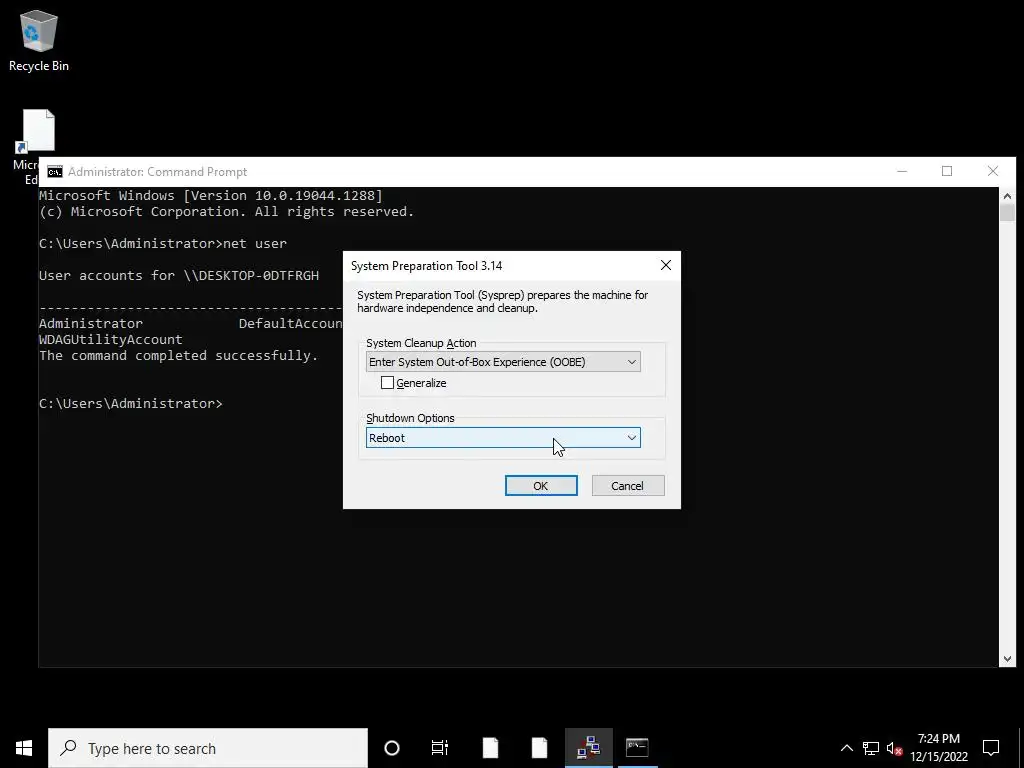Open Task View on the taskbar
The image size is (1024, 768).
(440, 748)
